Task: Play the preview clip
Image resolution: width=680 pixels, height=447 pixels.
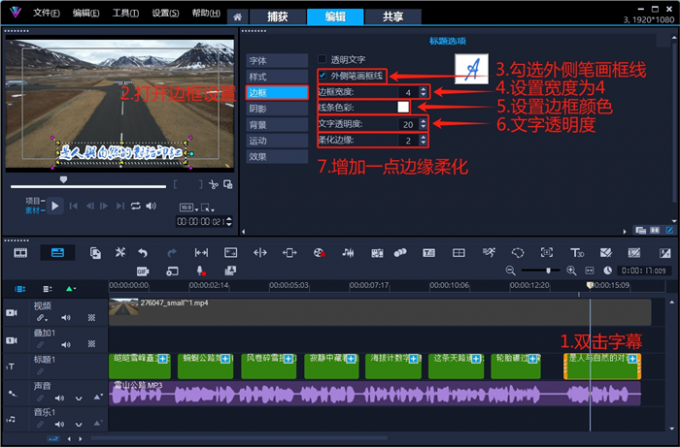Action: (55, 206)
